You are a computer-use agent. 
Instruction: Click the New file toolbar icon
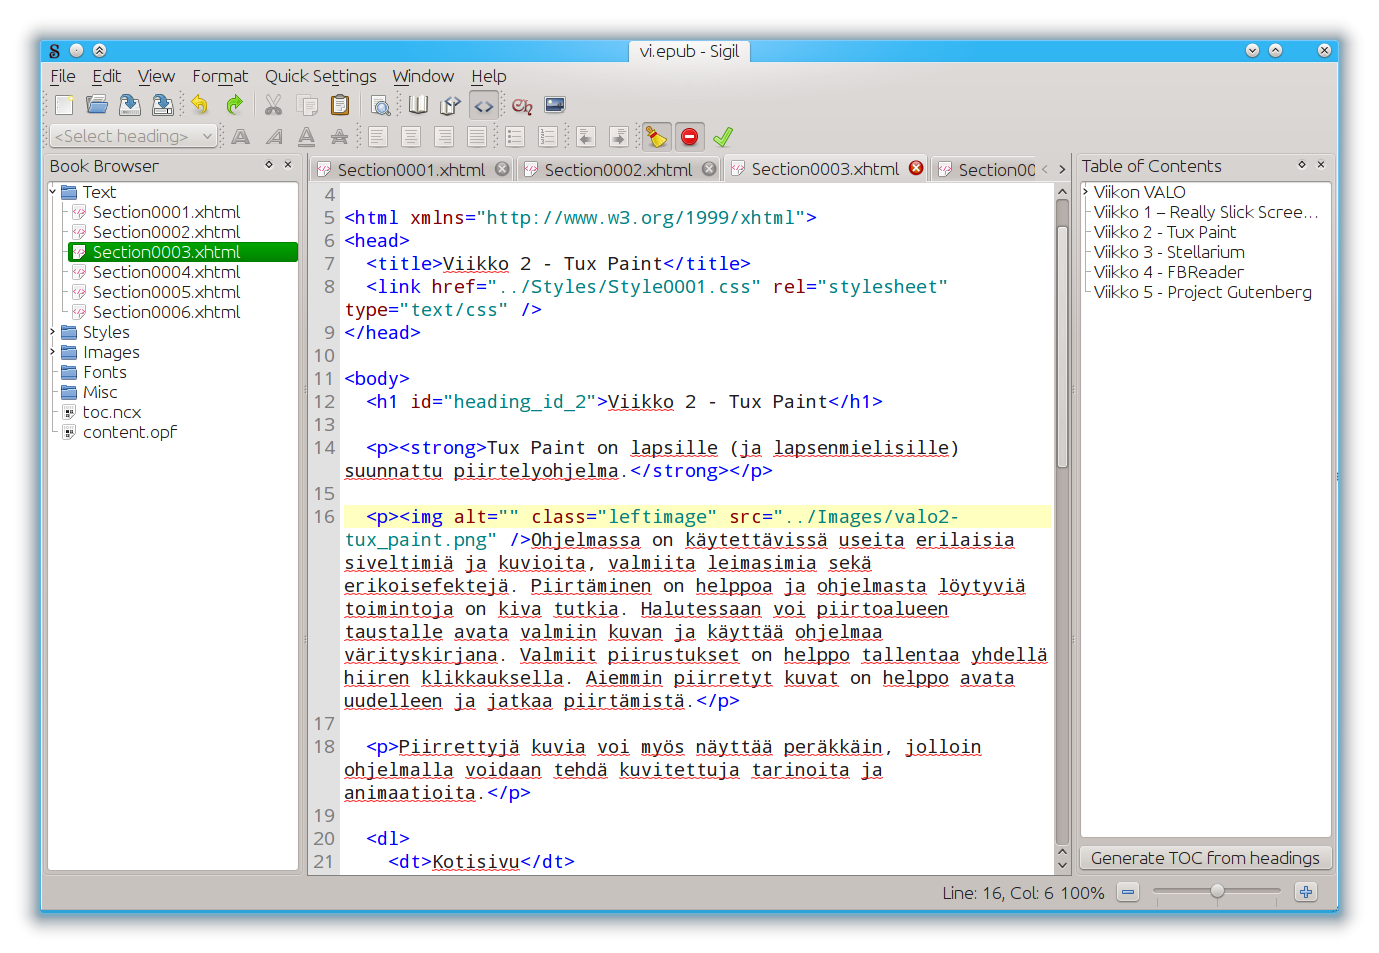pyautogui.click(x=64, y=105)
